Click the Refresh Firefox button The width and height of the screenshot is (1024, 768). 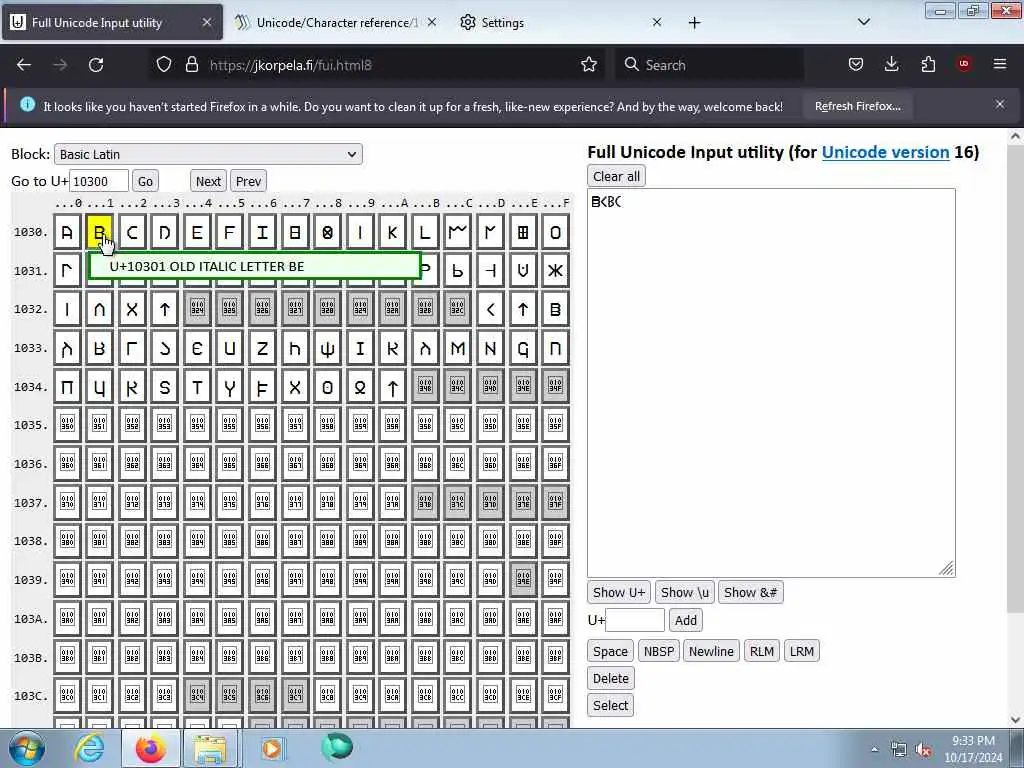(857, 106)
